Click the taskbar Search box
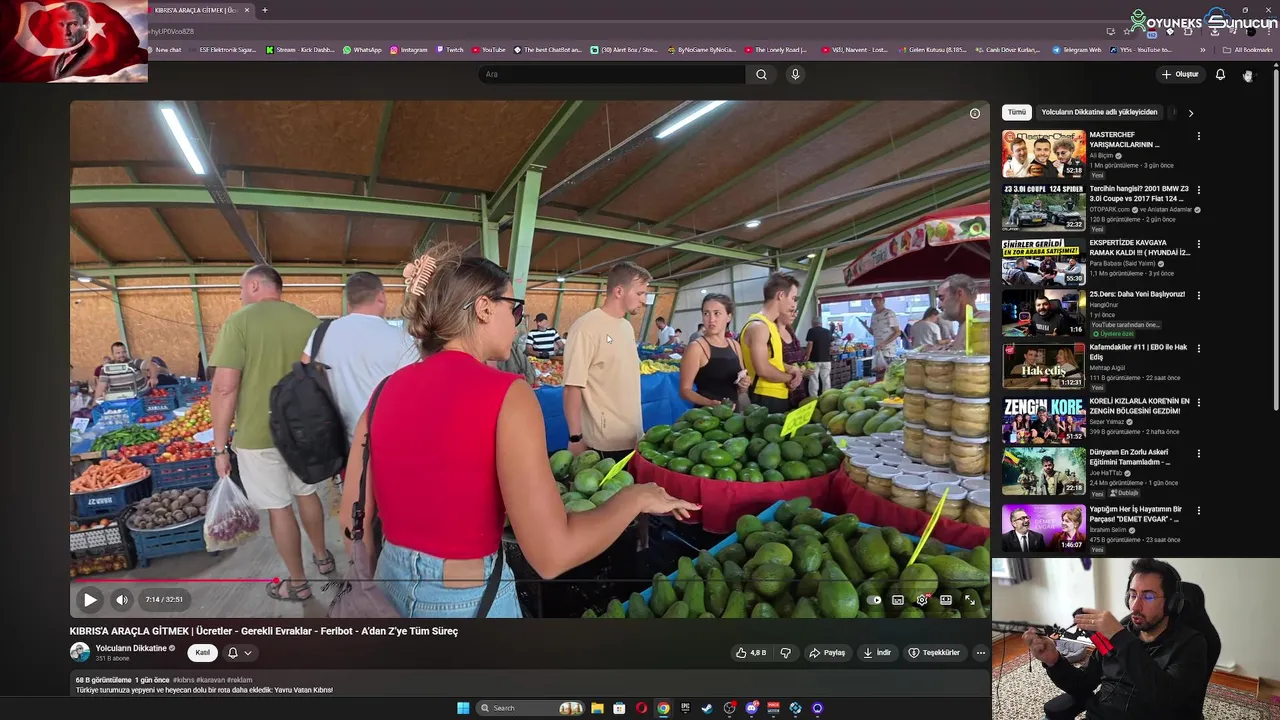The image size is (1280, 720). point(530,708)
